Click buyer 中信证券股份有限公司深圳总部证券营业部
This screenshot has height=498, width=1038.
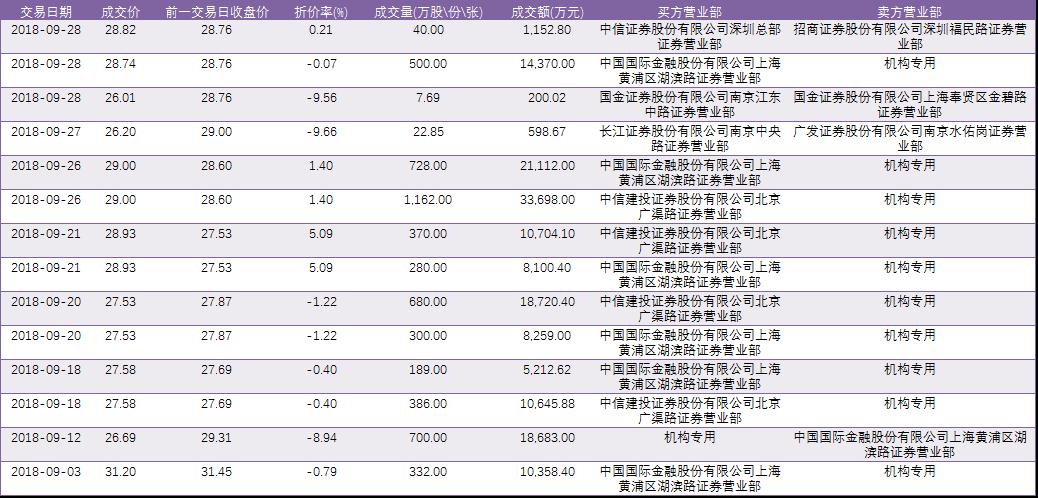point(690,37)
